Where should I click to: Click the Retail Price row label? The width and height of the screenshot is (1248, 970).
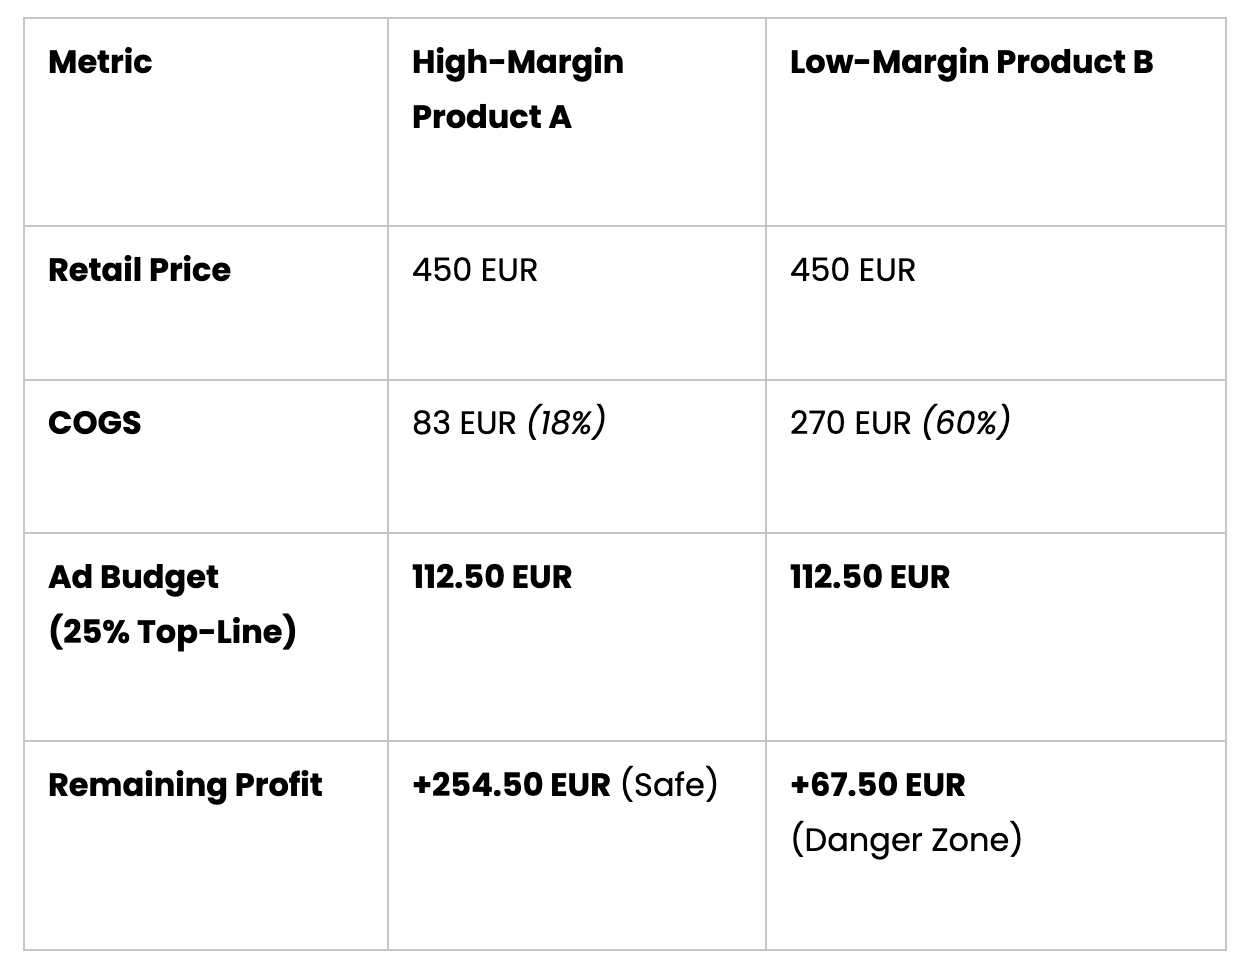click(x=139, y=270)
